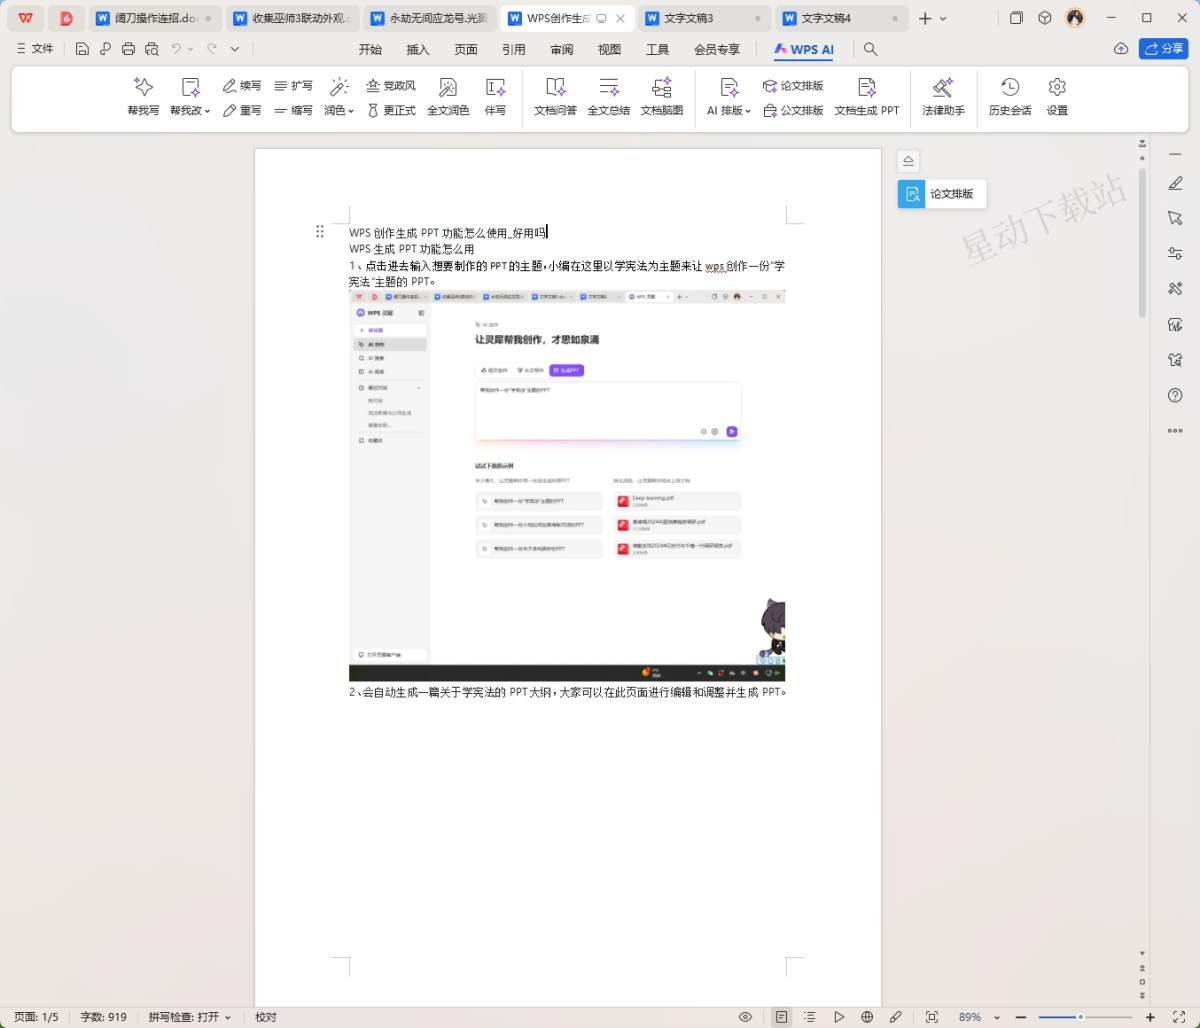
Task: Switch to the 文字文稿3 document tab
Action: pyautogui.click(x=706, y=18)
